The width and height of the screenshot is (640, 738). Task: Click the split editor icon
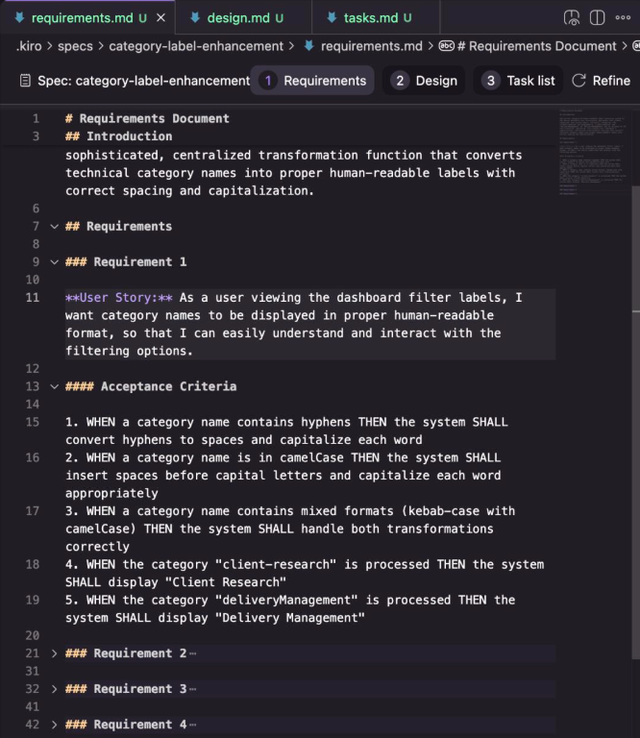pos(597,18)
